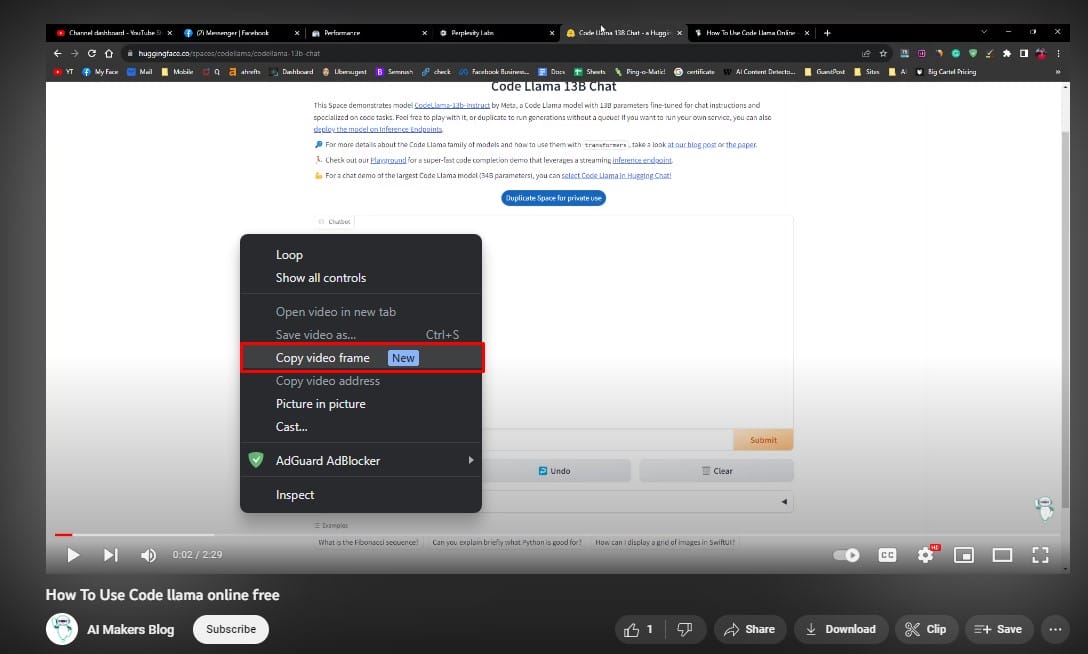Mute the video volume
This screenshot has width=1088, height=654.
pyautogui.click(x=148, y=555)
